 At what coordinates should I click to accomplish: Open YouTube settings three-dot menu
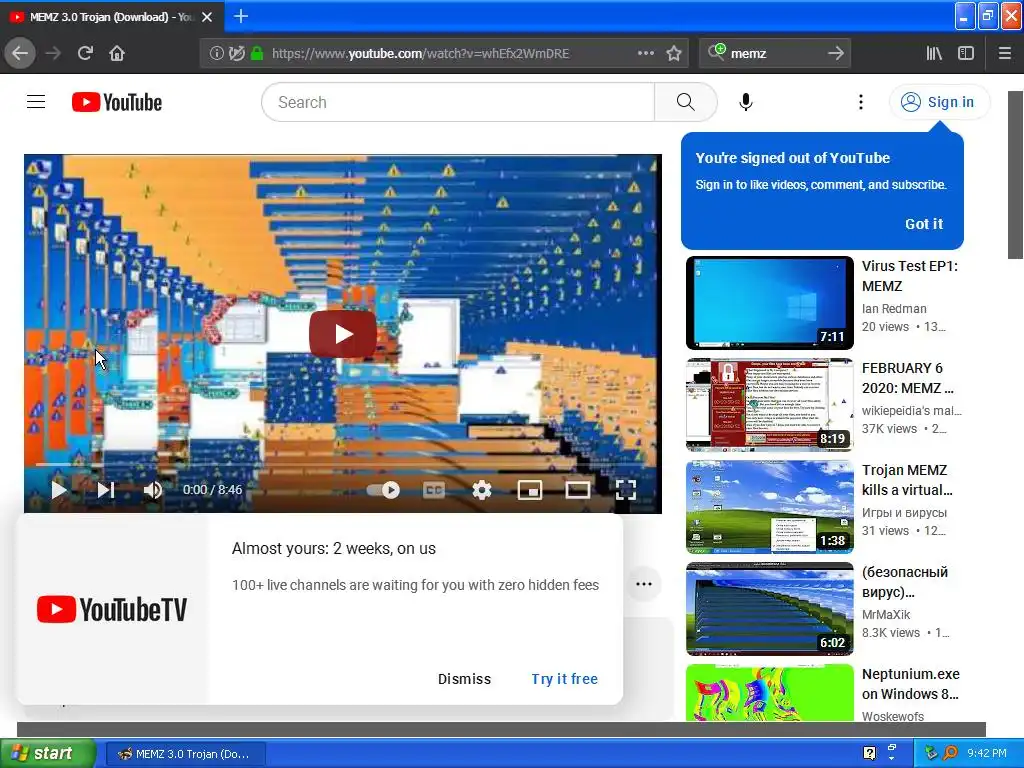tap(861, 102)
